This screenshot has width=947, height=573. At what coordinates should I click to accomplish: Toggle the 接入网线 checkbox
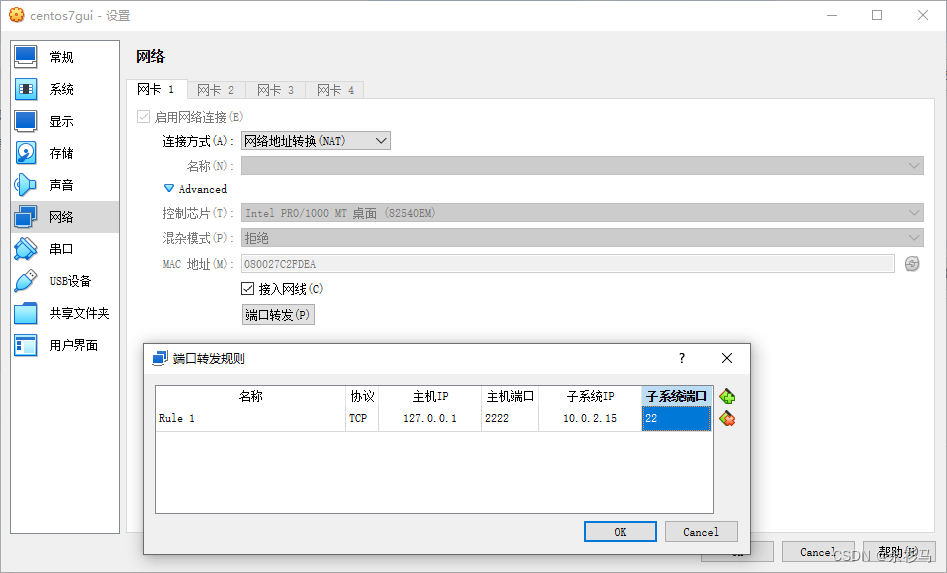249,289
